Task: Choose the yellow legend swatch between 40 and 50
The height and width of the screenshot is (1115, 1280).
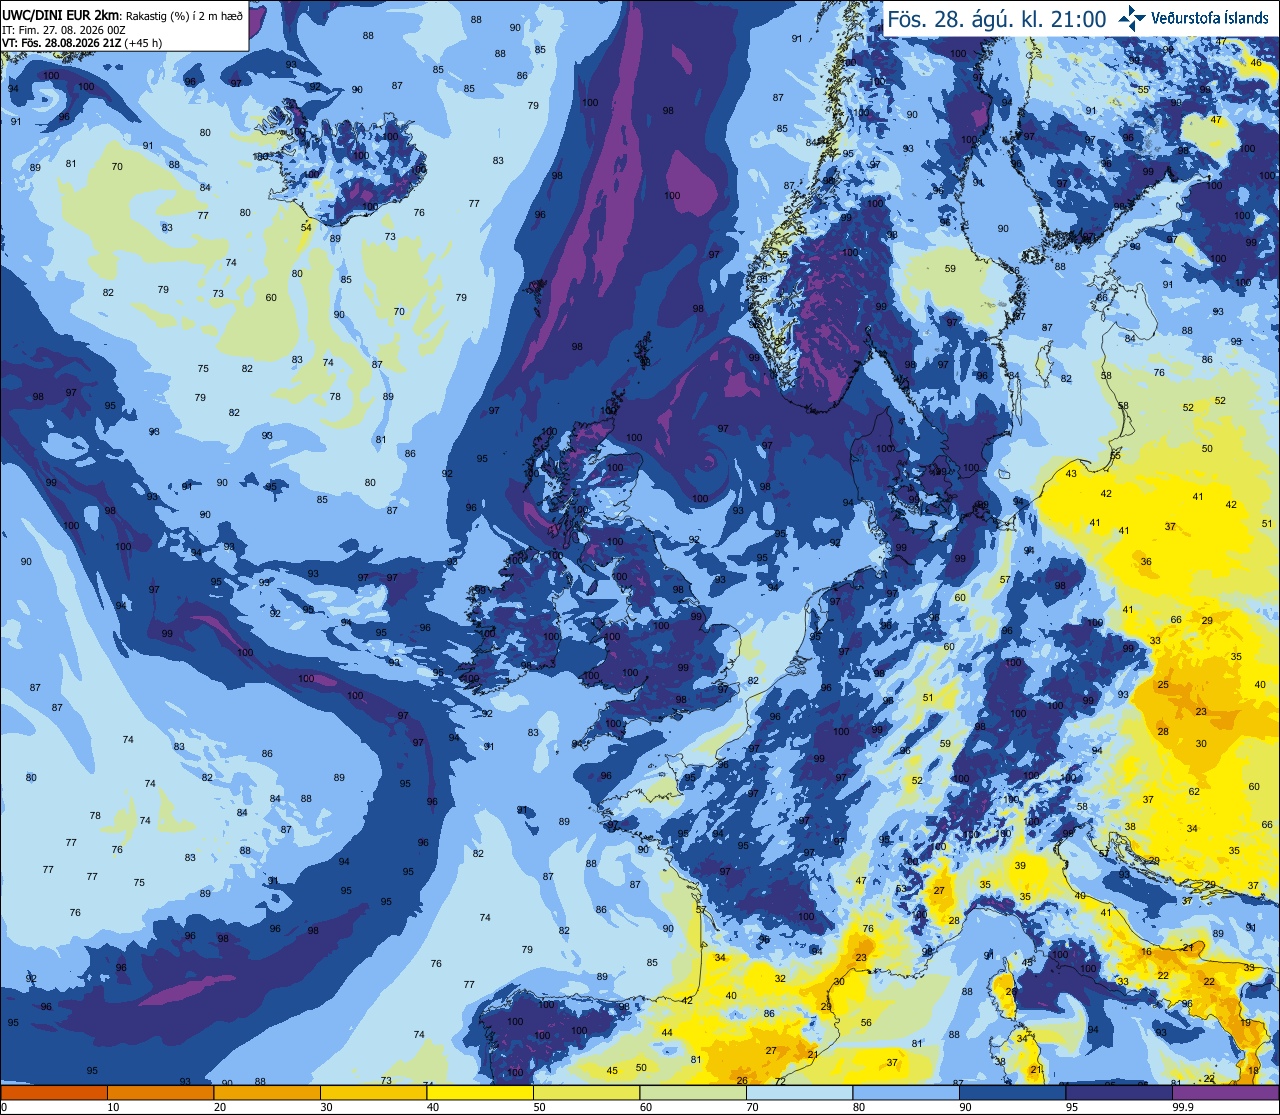Action: pos(480,1092)
